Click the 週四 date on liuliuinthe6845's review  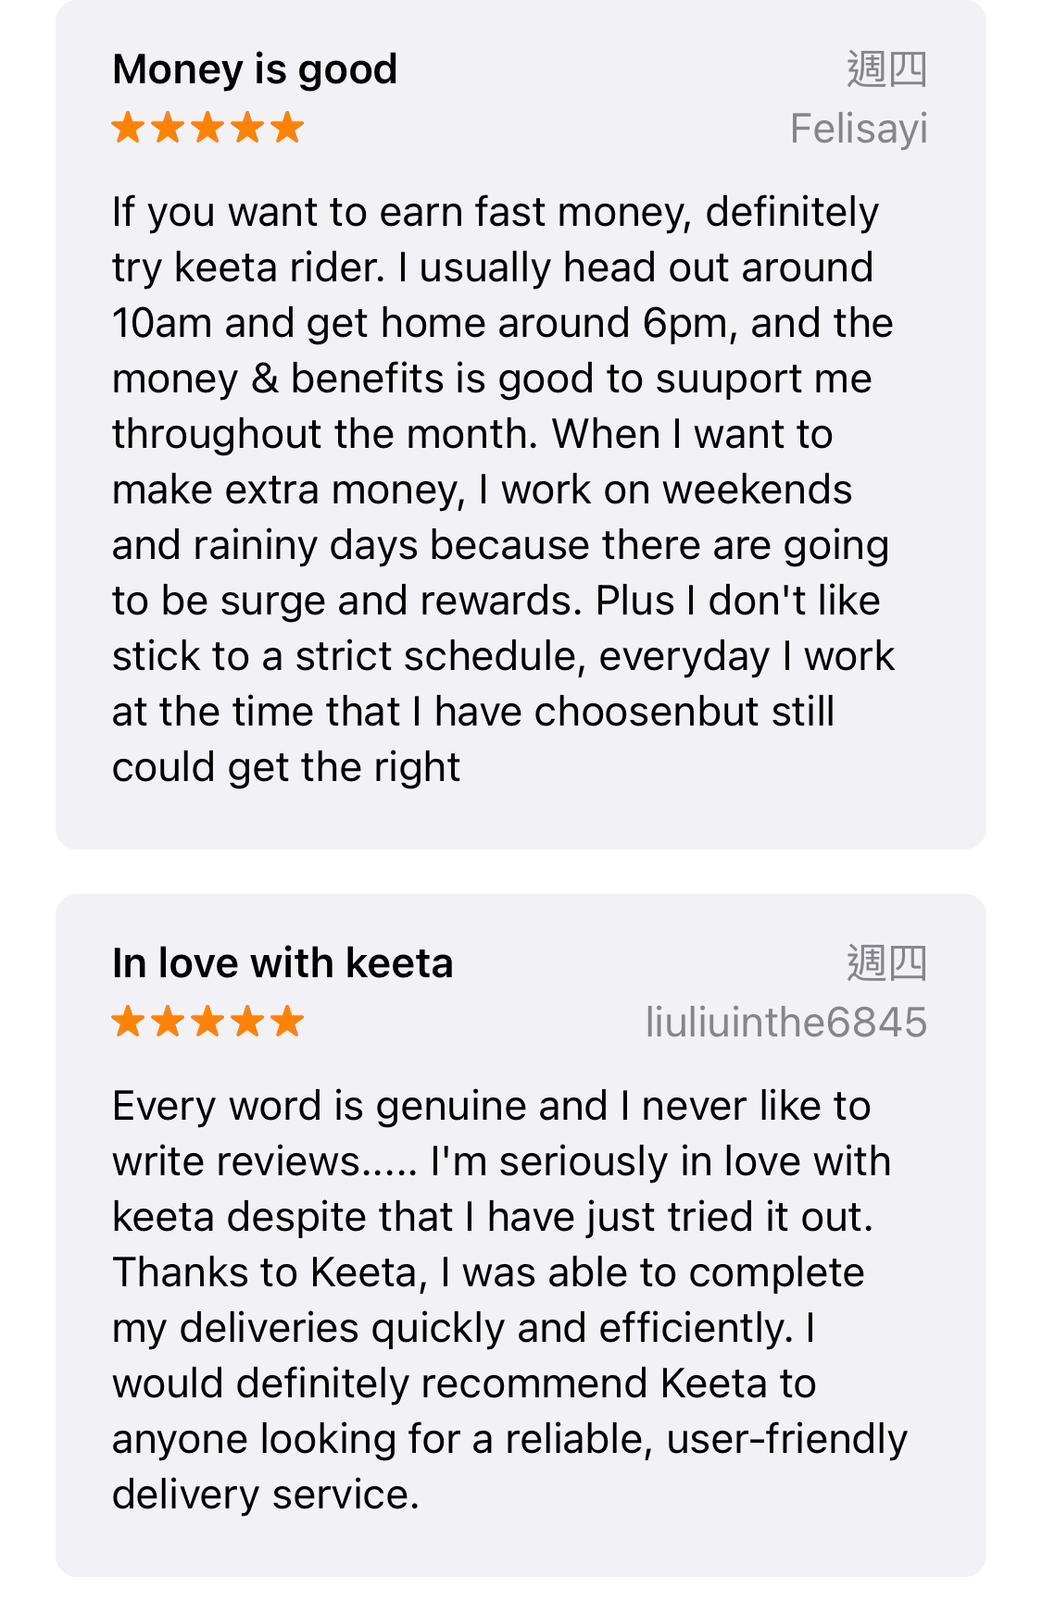pyautogui.click(x=887, y=964)
